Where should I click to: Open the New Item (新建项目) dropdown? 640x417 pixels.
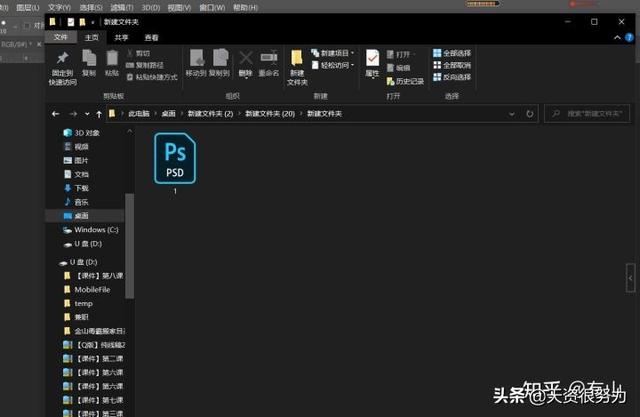pyautogui.click(x=333, y=53)
